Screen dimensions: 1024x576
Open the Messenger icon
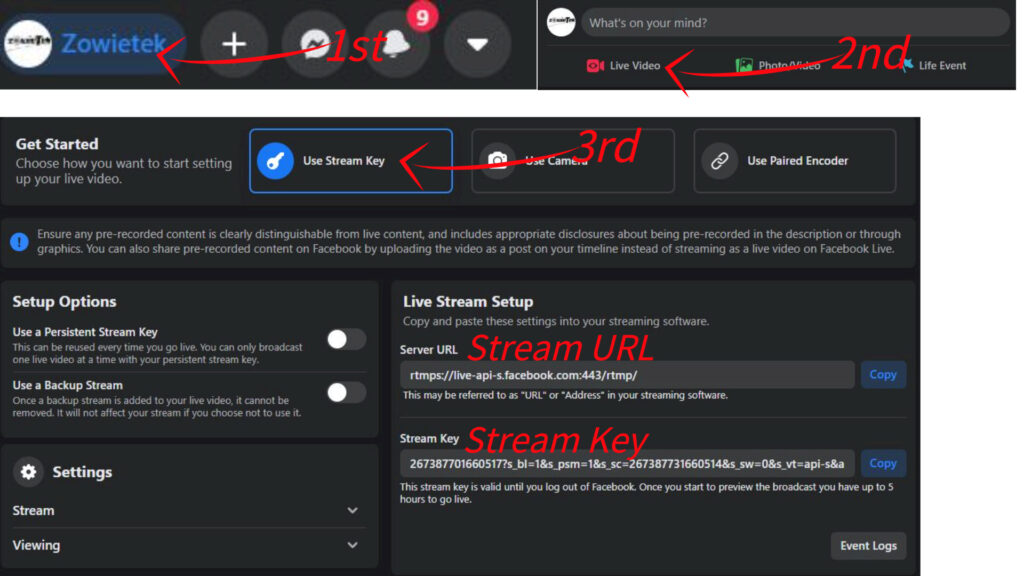315,44
